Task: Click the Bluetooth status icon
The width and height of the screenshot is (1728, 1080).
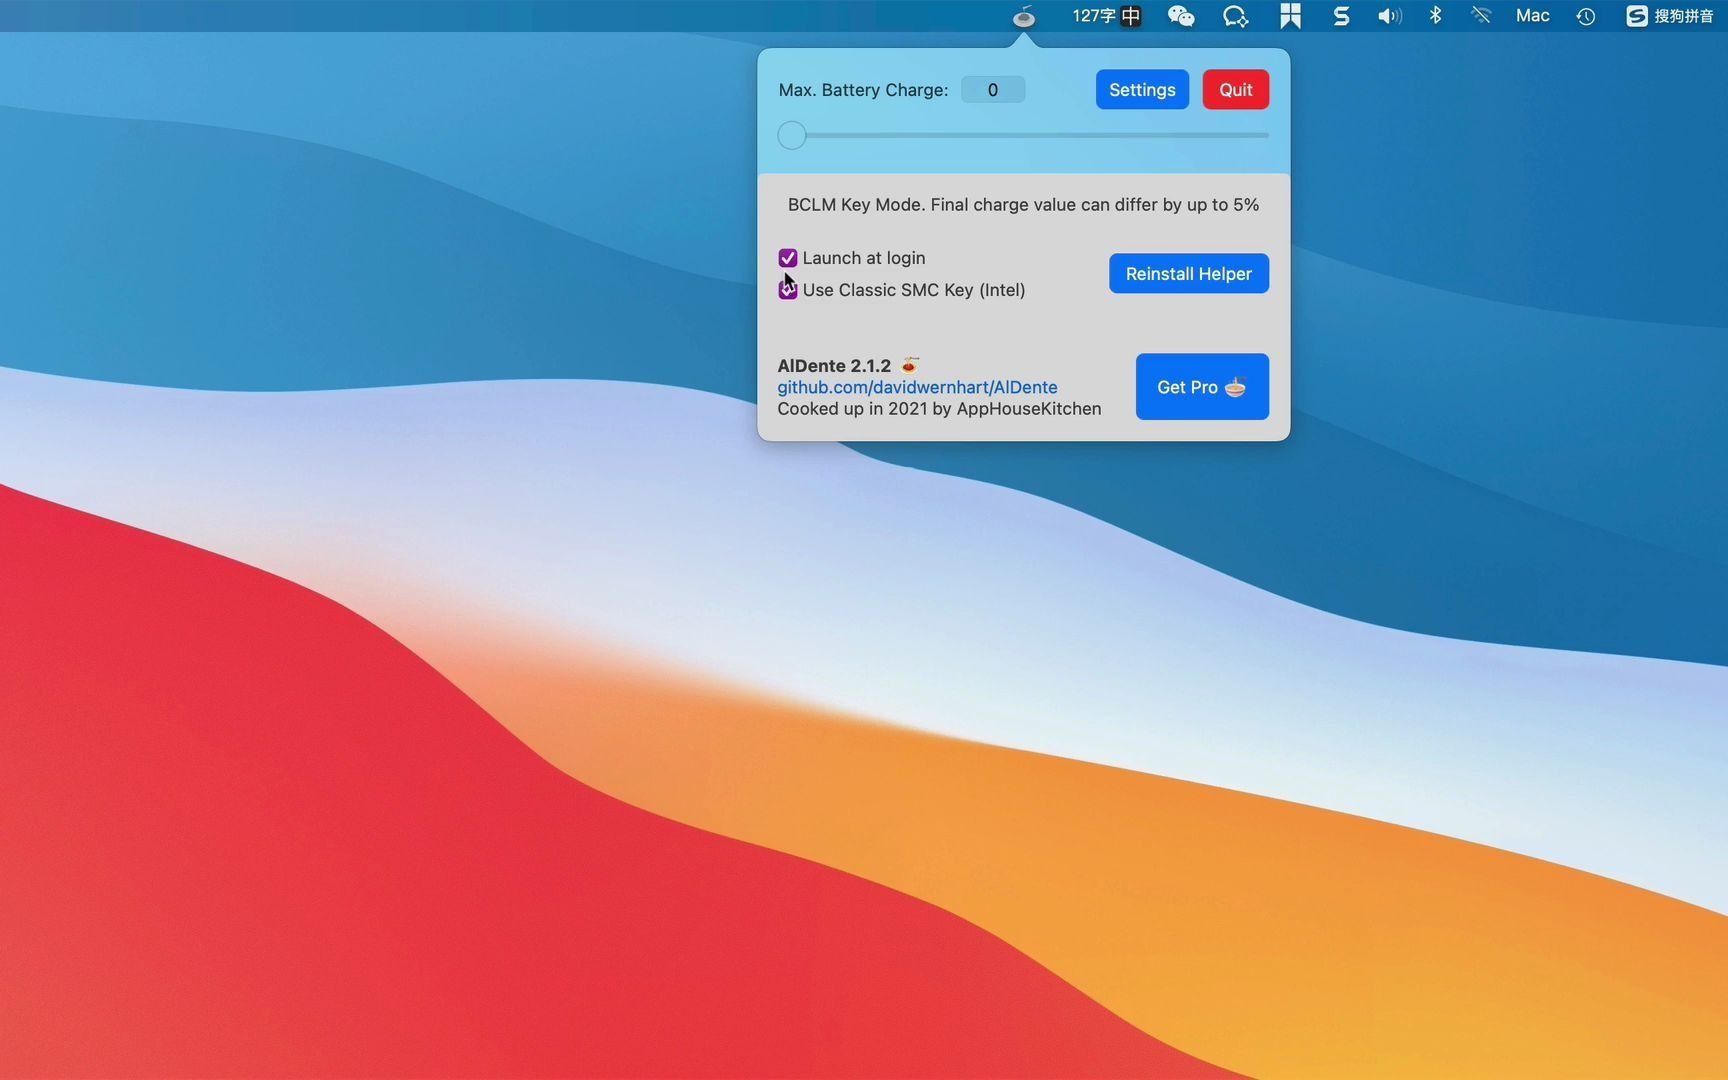Action: click(x=1435, y=16)
